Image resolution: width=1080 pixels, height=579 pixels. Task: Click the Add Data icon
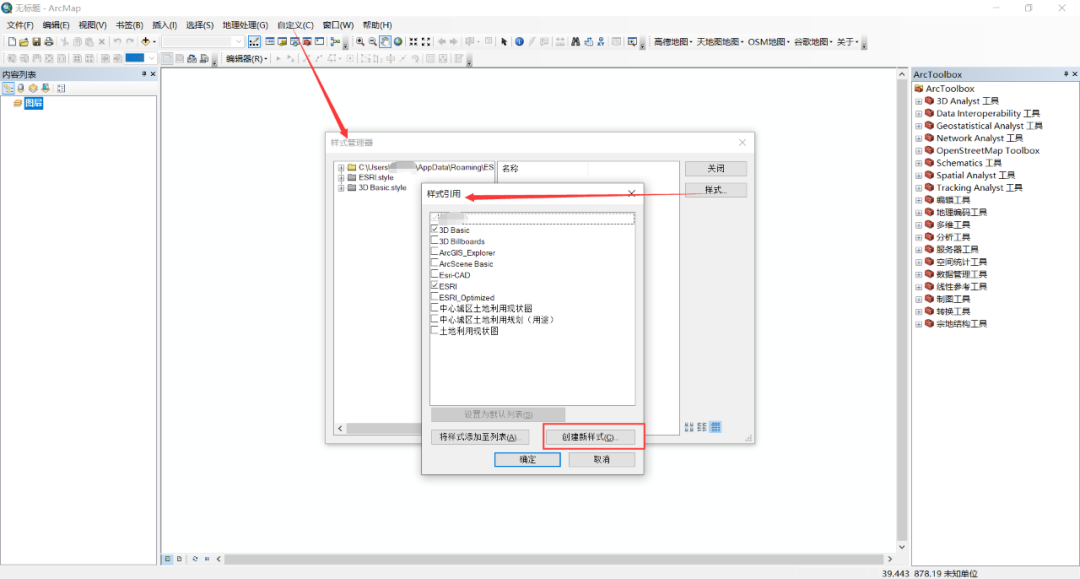145,42
